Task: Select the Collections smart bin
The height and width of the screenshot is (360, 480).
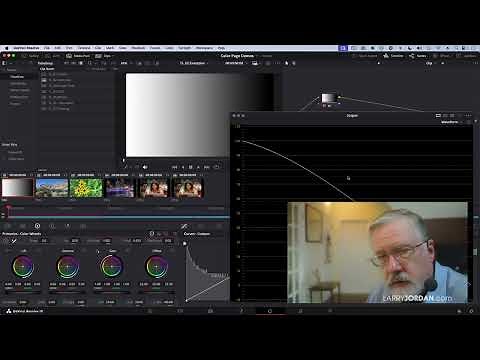Action: coord(16,159)
